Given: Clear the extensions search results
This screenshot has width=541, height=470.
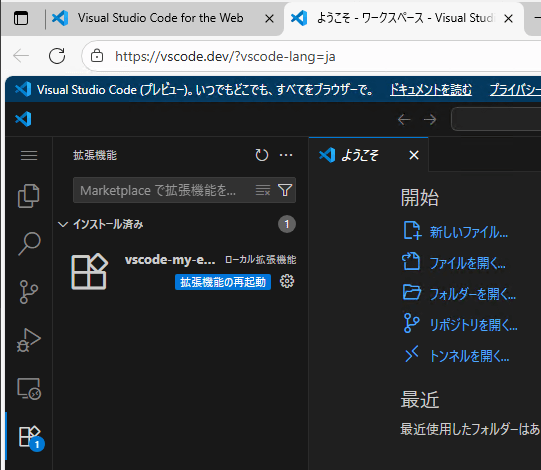Looking at the screenshot, I should pyautogui.click(x=263, y=190).
